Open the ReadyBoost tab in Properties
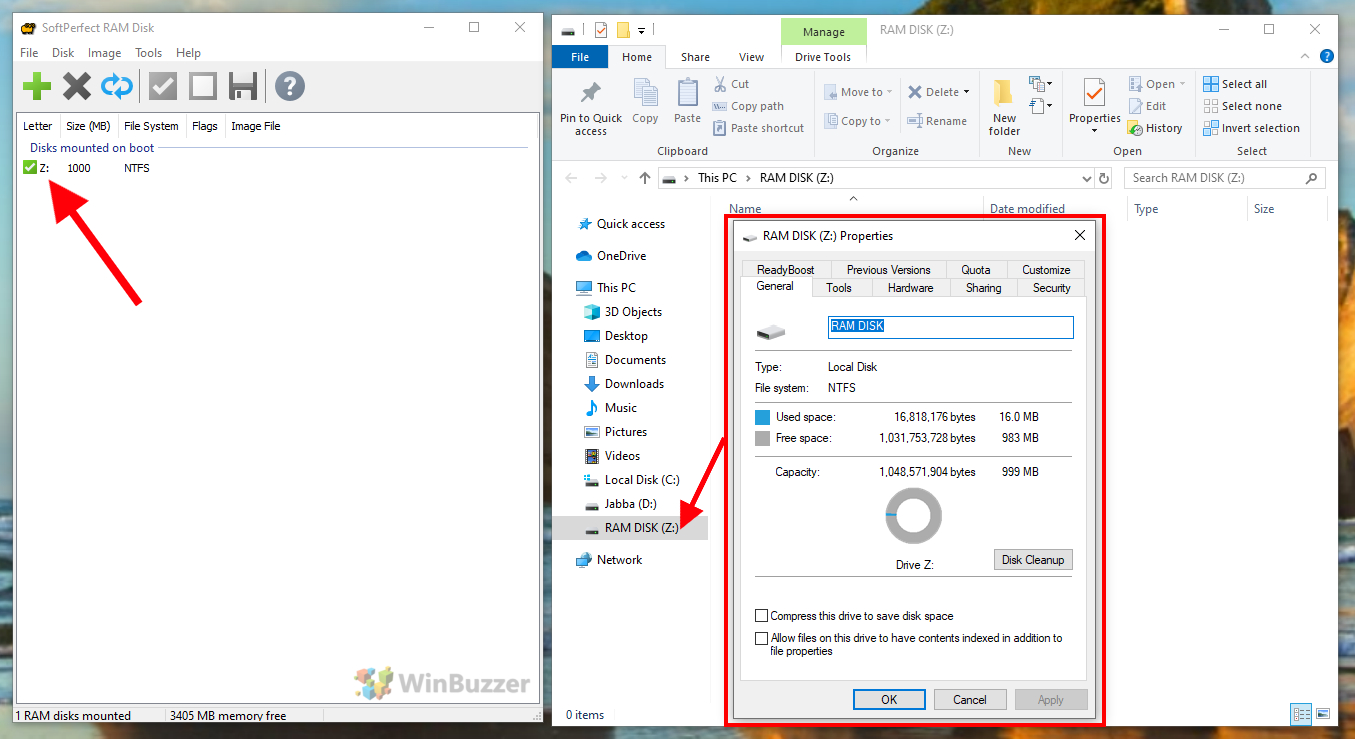1355x739 pixels. pos(785,270)
